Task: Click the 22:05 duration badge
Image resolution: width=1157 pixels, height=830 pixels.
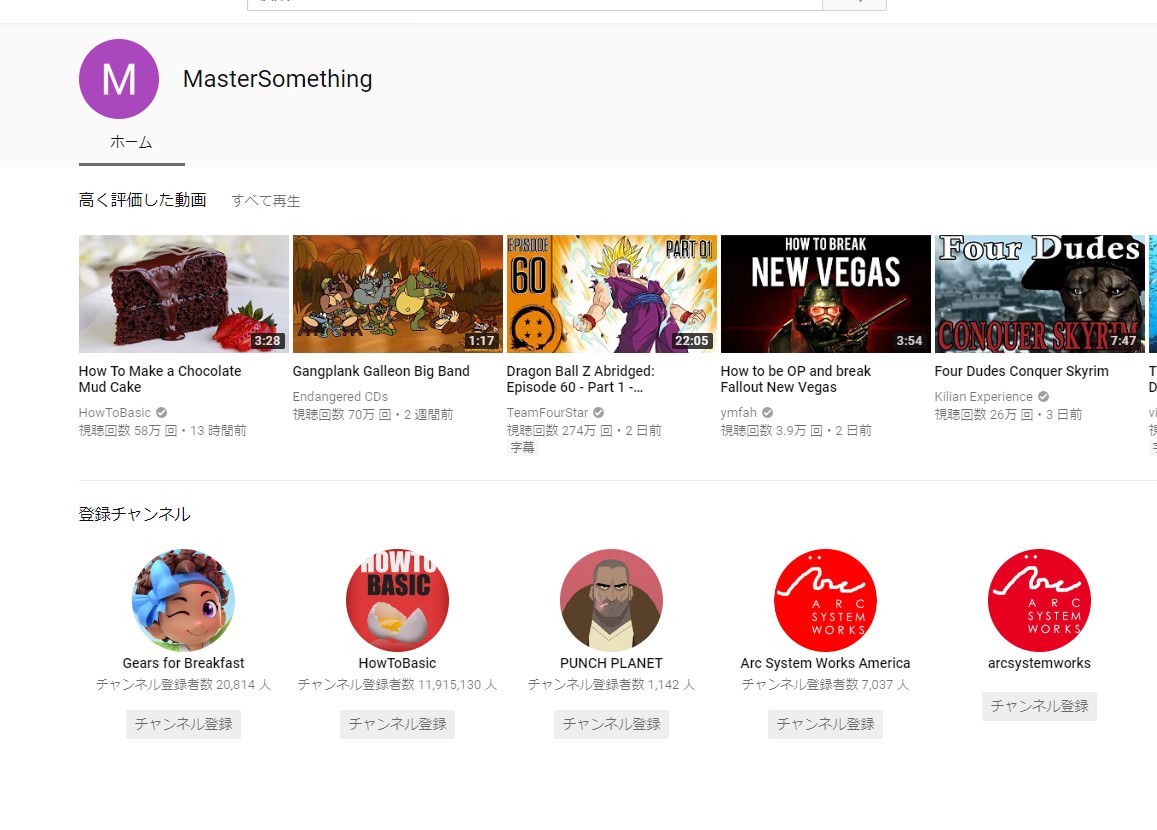Action: point(691,341)
